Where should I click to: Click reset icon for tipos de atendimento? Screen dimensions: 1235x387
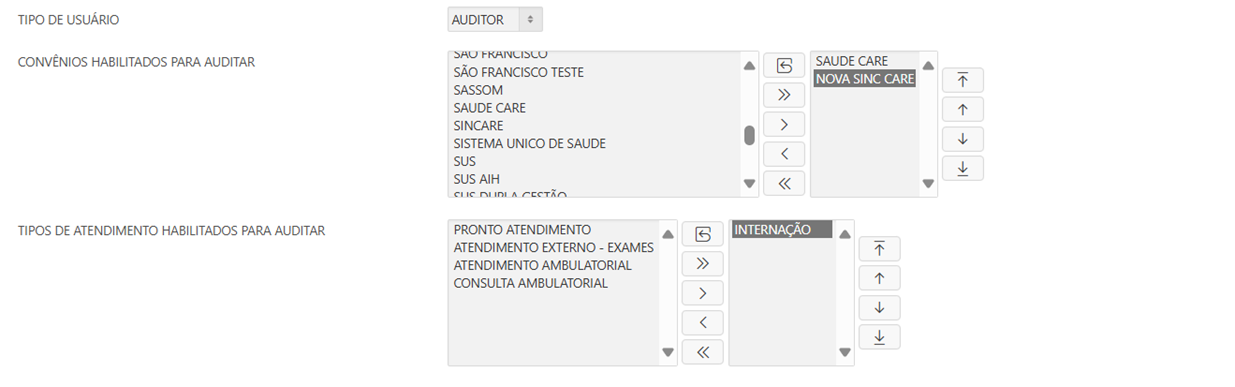tap(703, 234)
